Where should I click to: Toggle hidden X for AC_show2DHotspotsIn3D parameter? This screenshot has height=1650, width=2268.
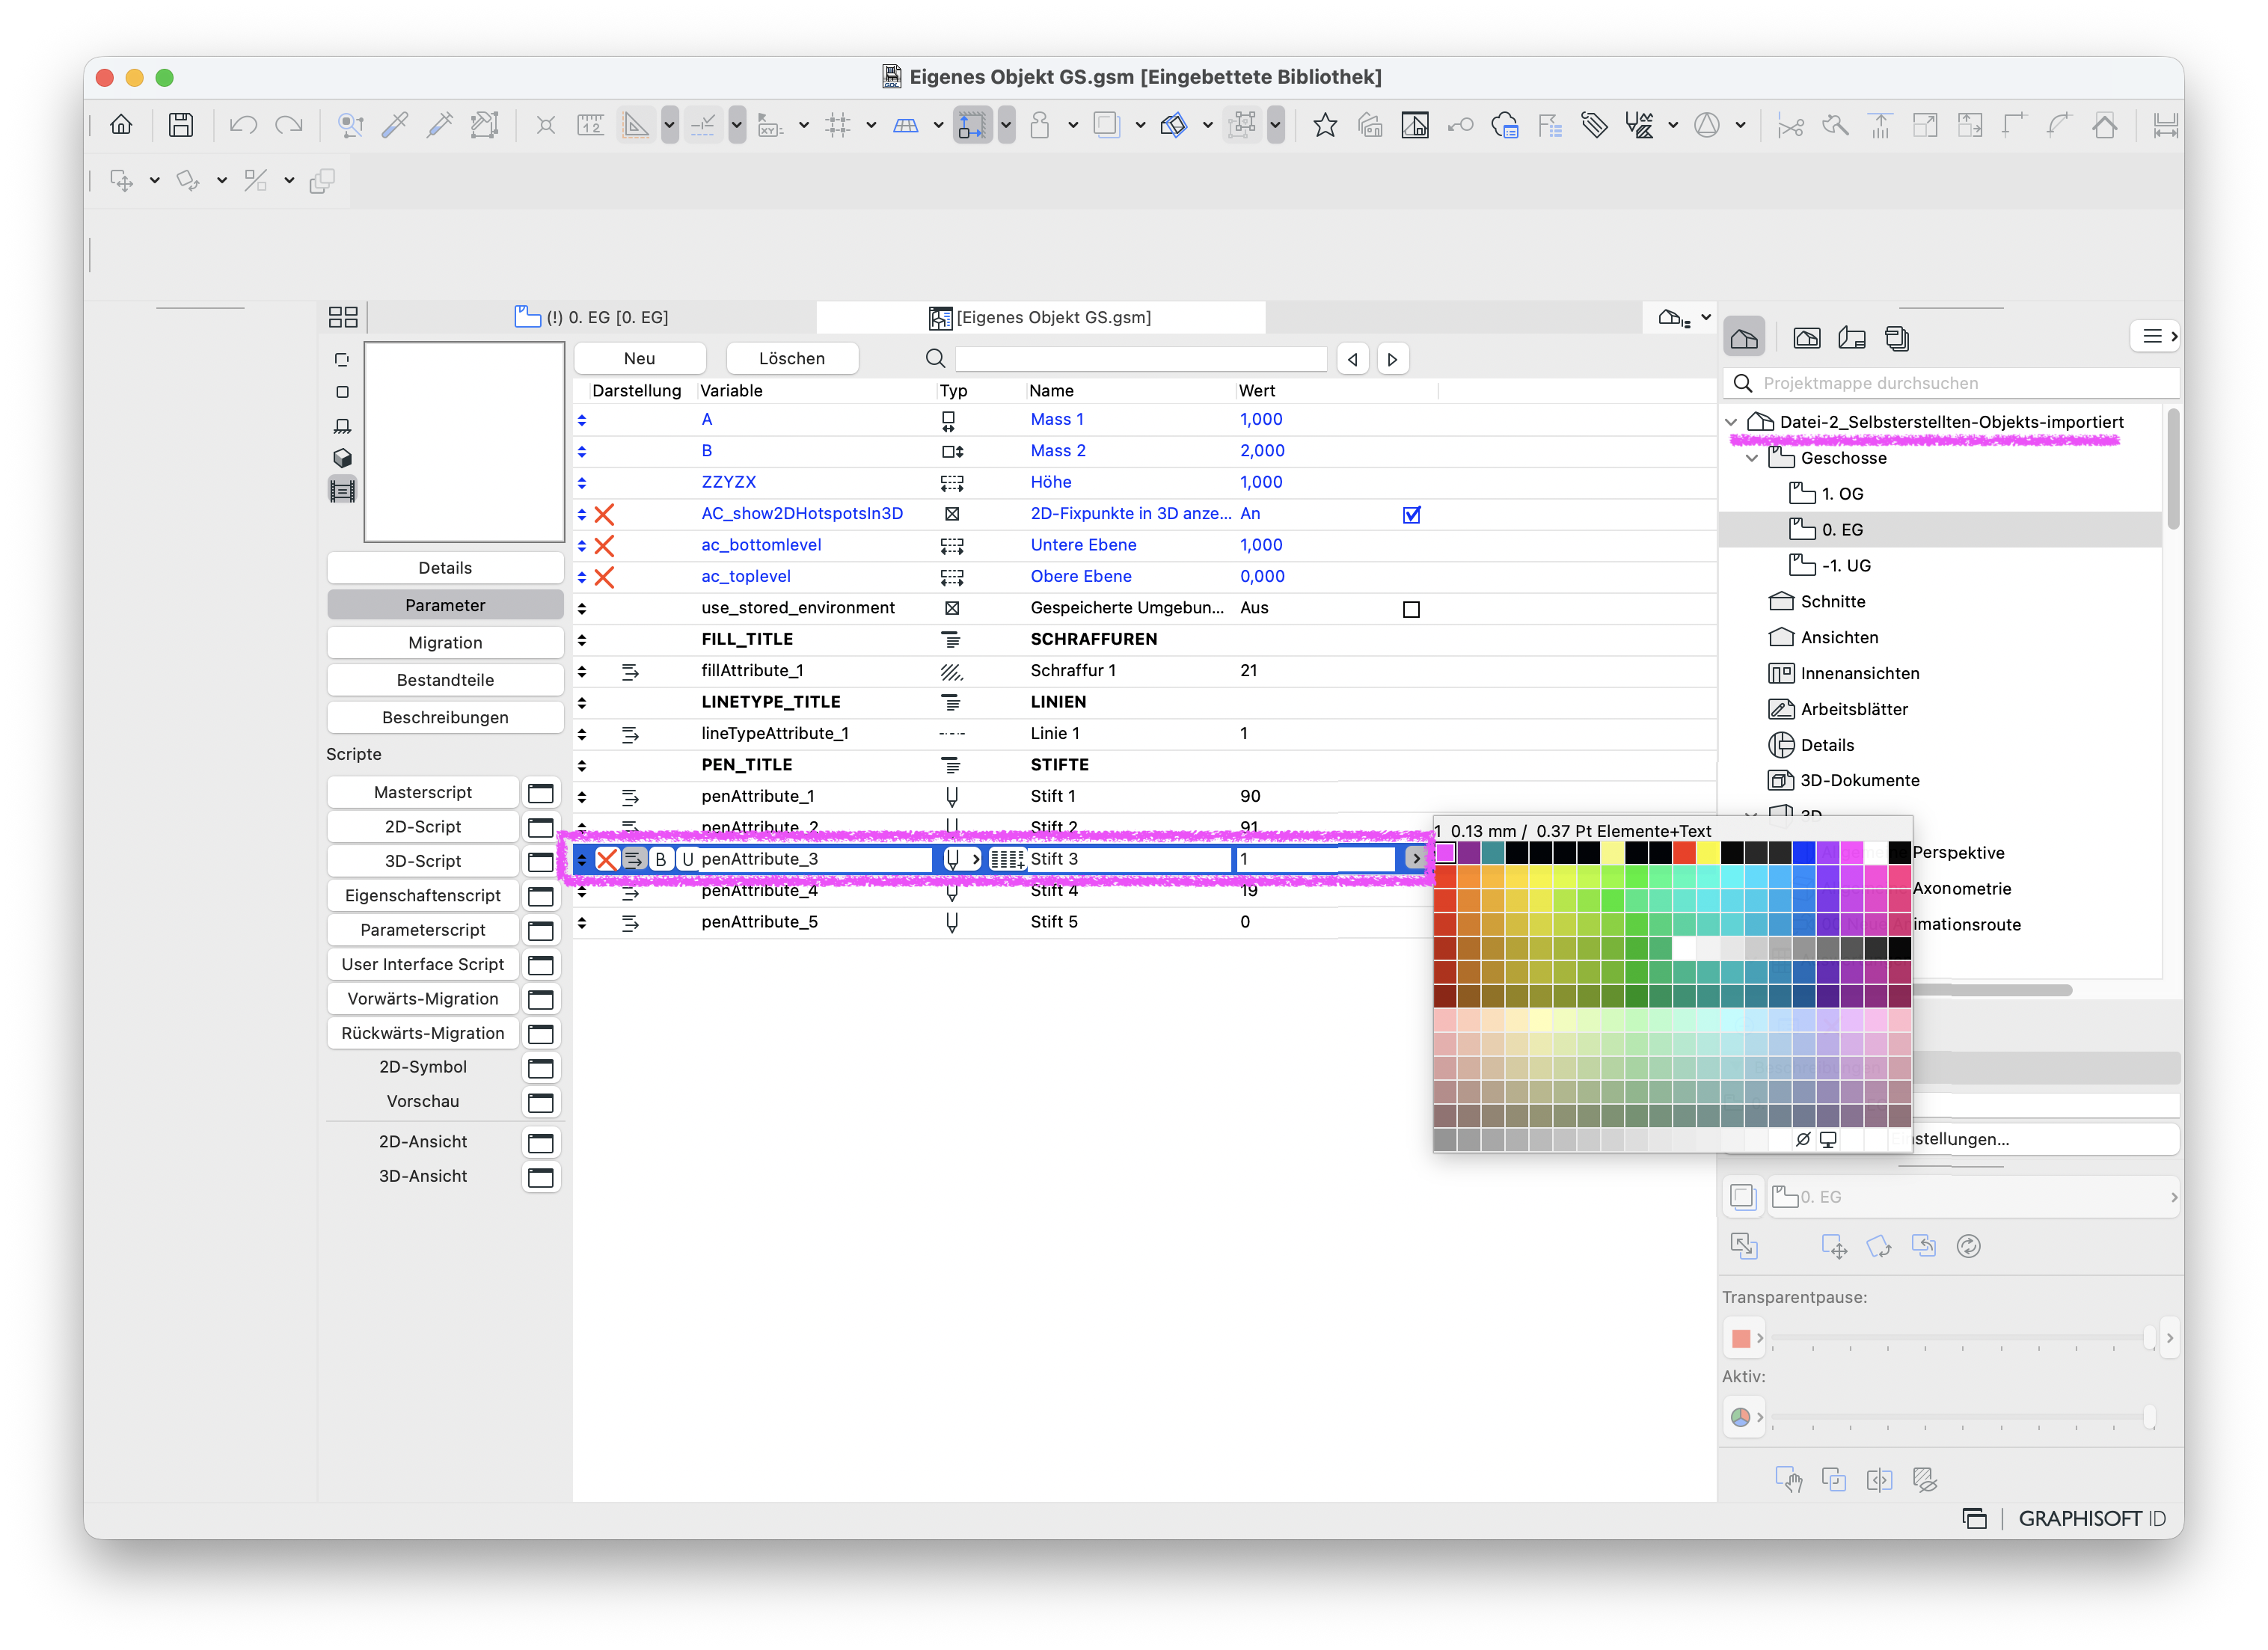604,514
